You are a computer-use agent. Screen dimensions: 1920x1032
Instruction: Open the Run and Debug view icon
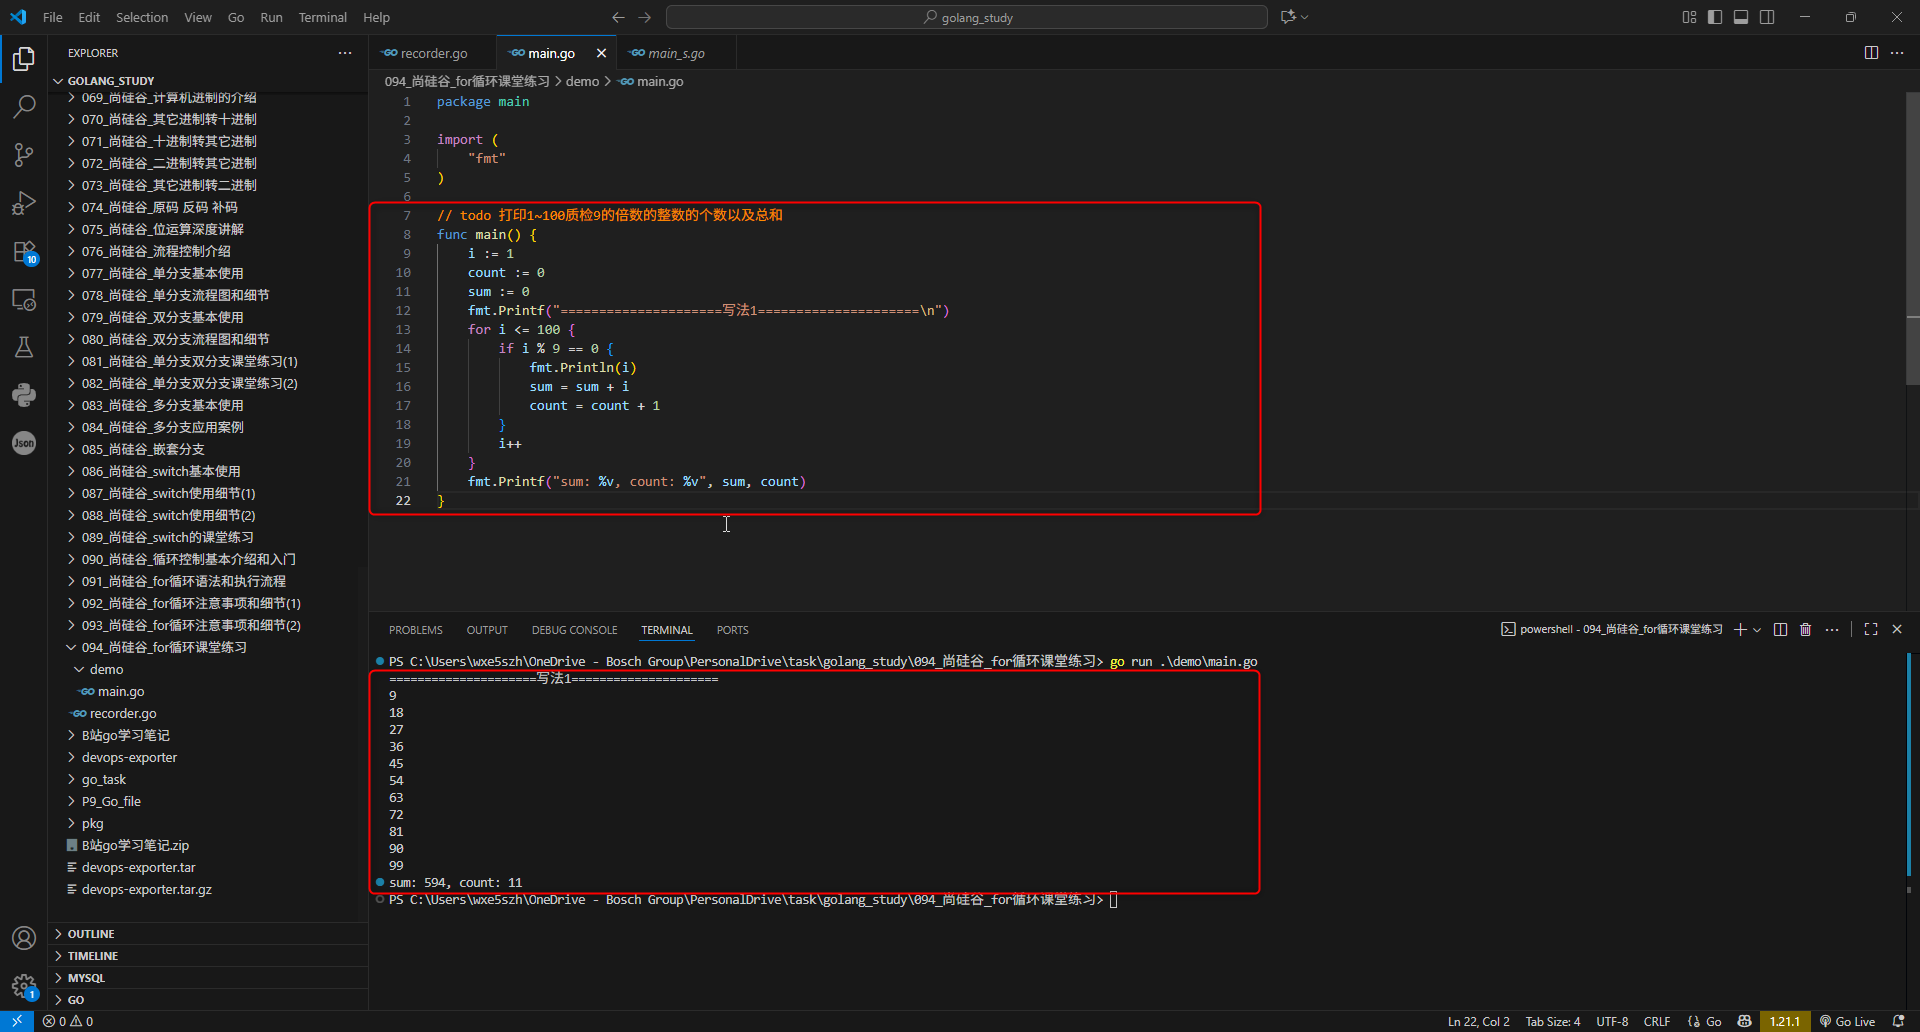[24, 203]
